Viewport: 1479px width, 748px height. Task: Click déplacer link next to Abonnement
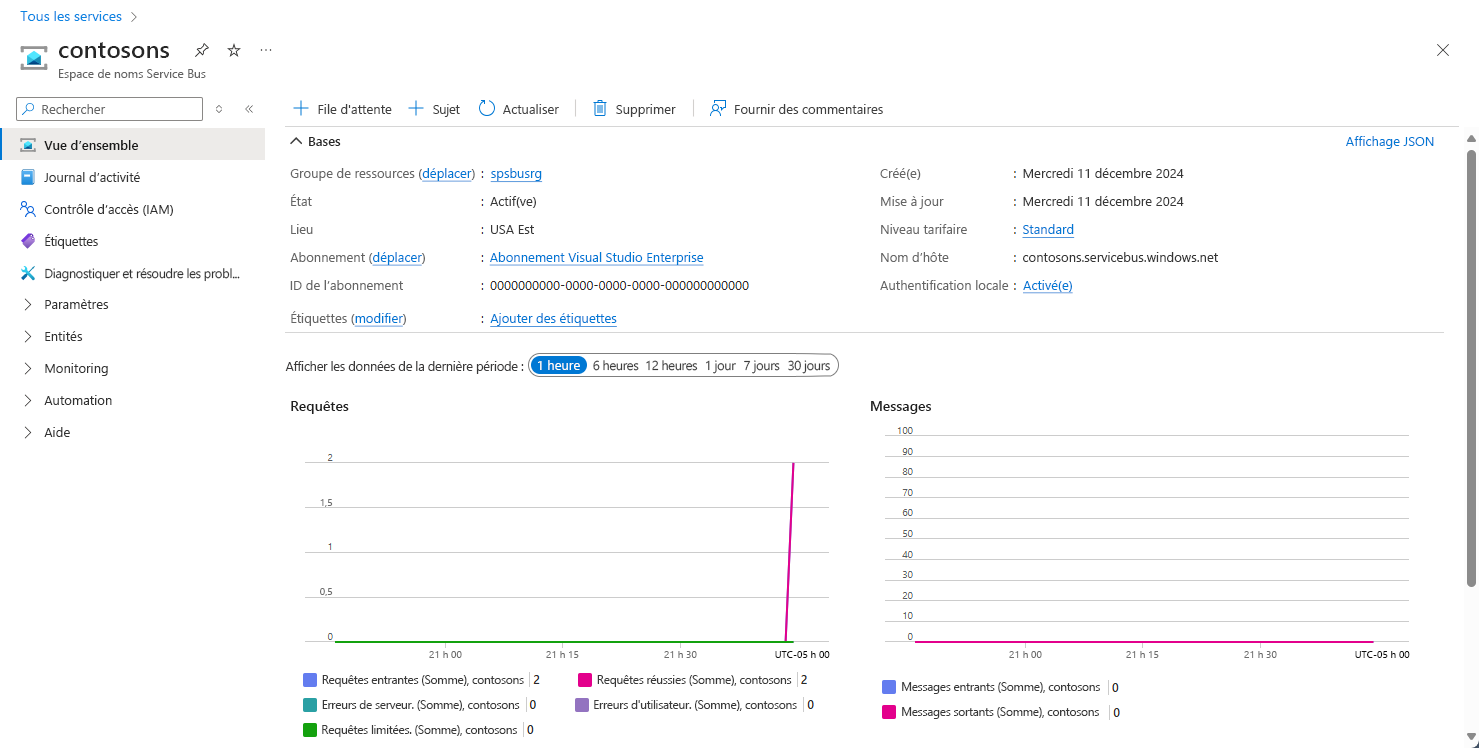(397, 258)
